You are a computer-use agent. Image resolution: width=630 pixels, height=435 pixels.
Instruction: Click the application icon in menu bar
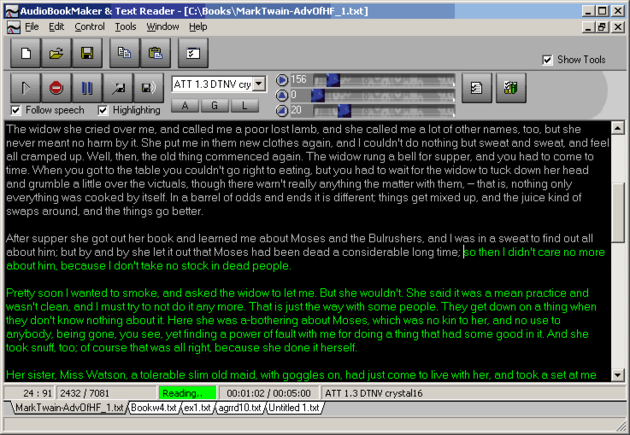tap(14, 27)
